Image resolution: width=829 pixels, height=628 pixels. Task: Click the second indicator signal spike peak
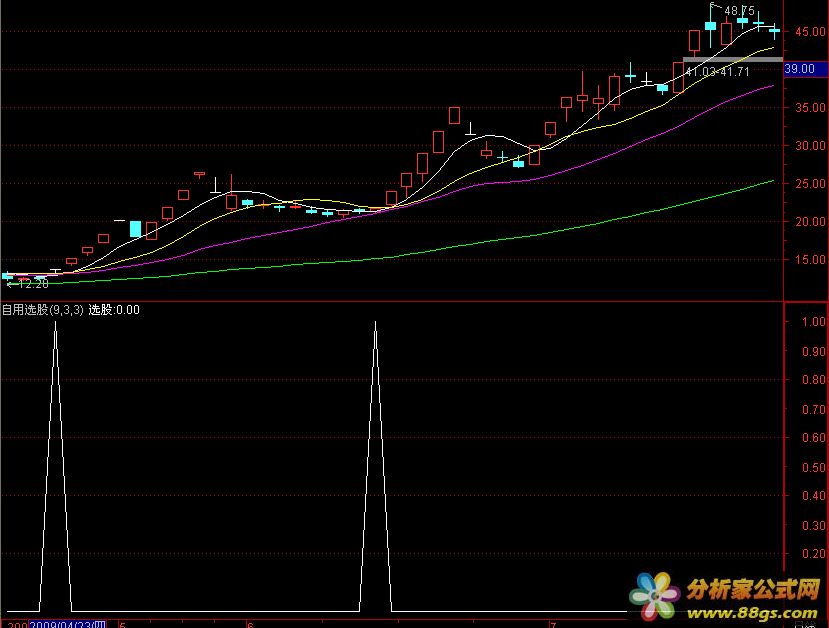coord(375,322)
